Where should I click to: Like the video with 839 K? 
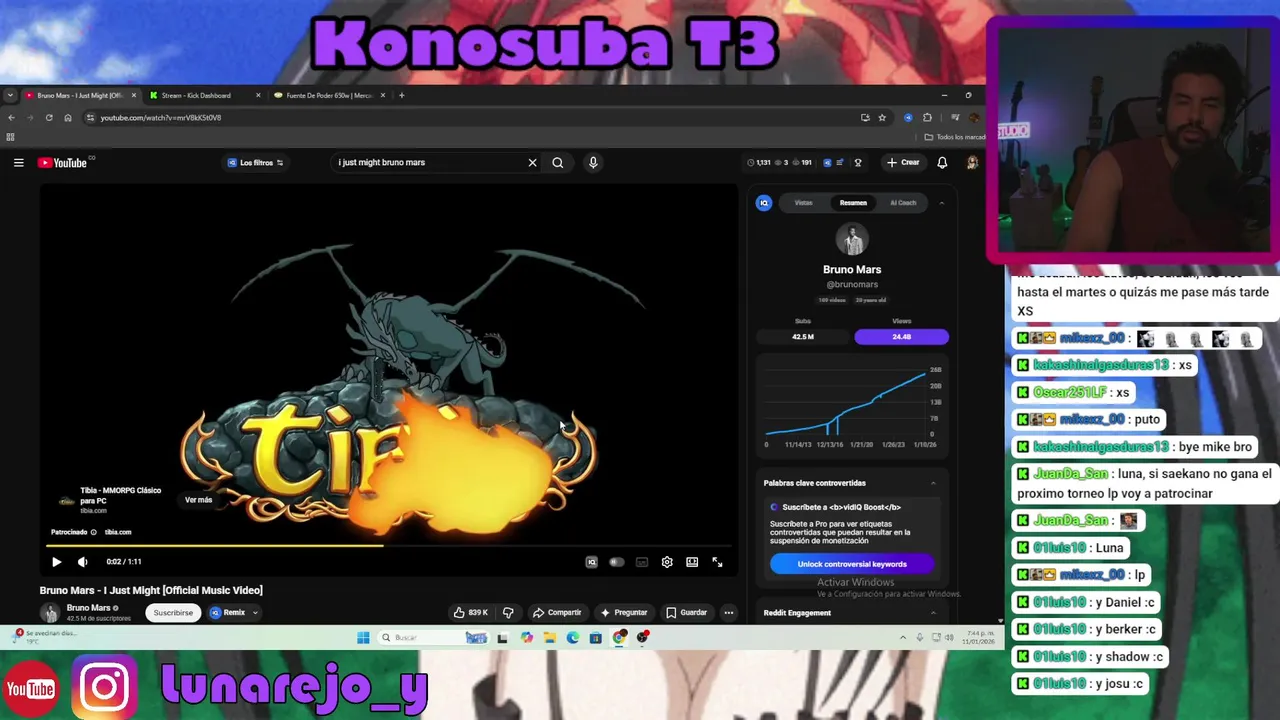coord(471,612)
